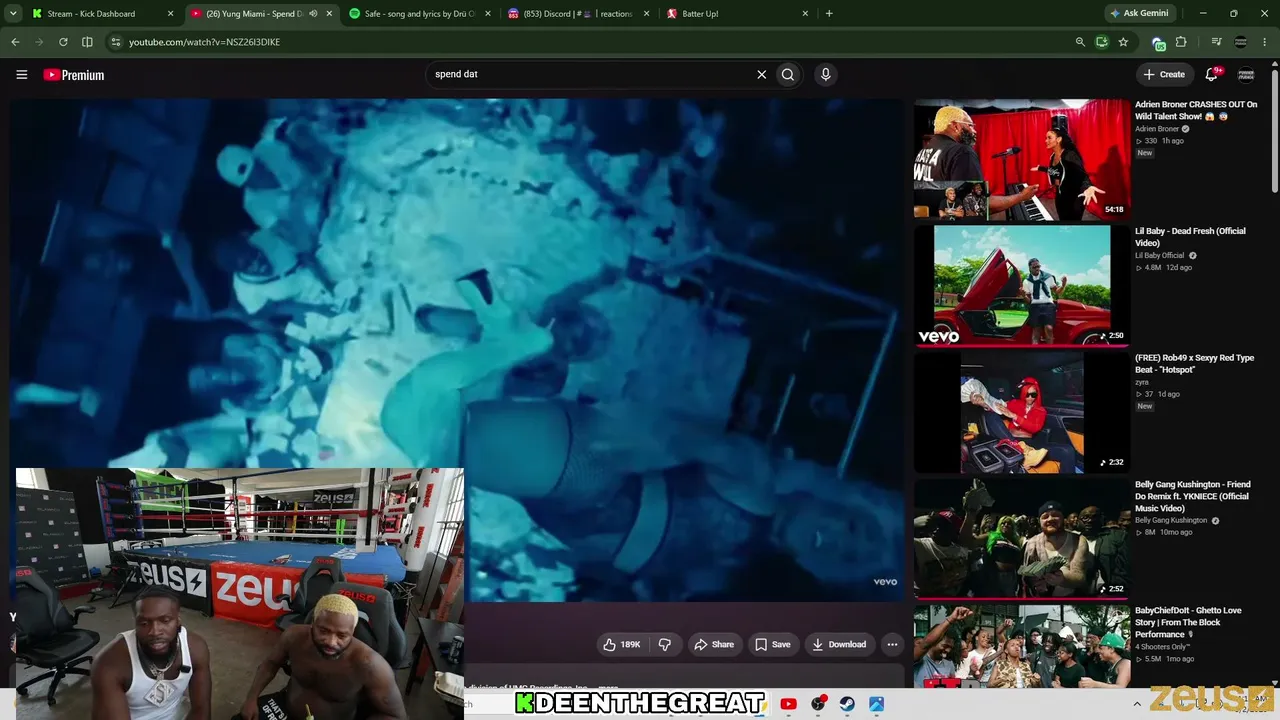Open BabyChiefDoIt Ghetto Love Story title
Image resolution: width=1280 pixels, height=720 pixels.
tap(1188, 622)
